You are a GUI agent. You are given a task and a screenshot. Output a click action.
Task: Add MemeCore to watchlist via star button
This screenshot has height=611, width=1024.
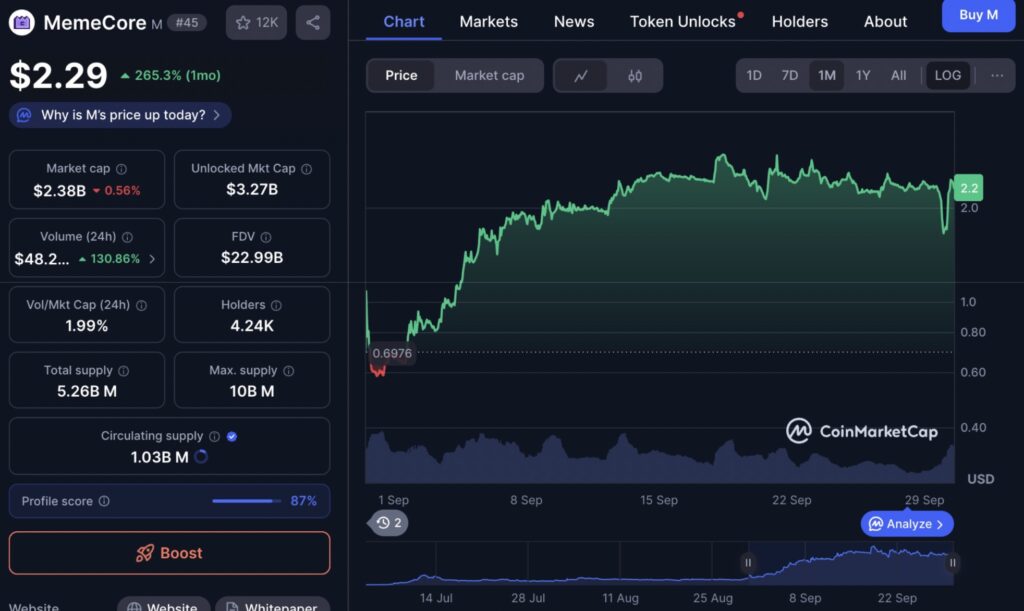click(x=256, y=22)
